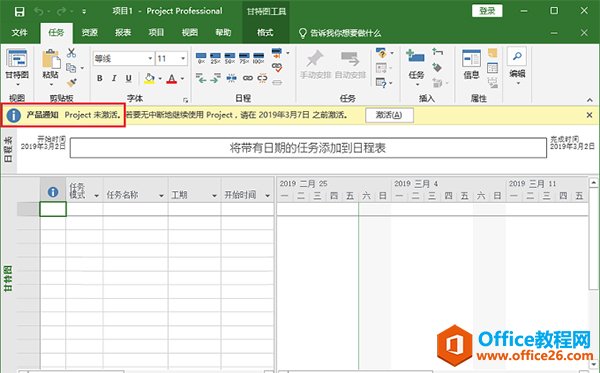
Task: Click the 激活(A) activate button
Action: click(389, 115)
